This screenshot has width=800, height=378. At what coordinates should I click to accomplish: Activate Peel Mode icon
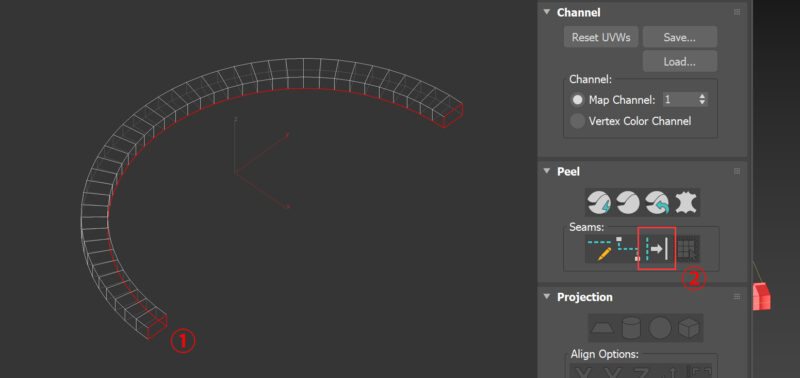point(628,203)
